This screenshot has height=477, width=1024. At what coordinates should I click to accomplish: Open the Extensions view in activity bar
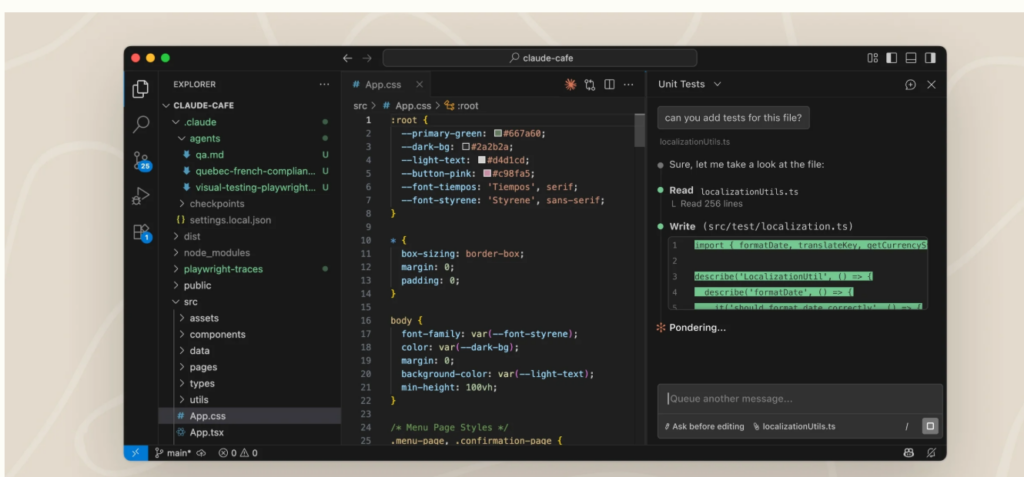tap(141, 232)
